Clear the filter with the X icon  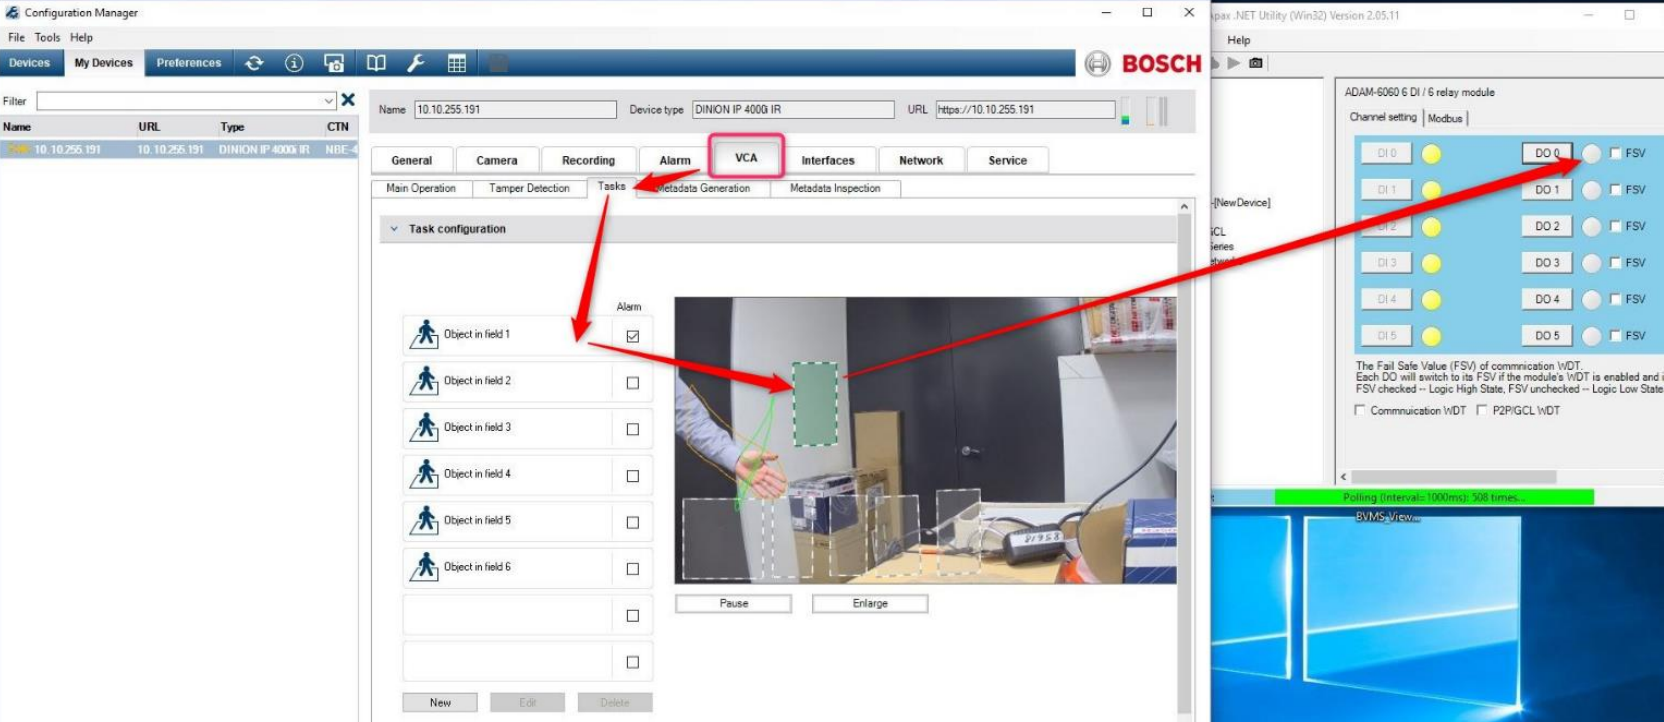point(348,100)
